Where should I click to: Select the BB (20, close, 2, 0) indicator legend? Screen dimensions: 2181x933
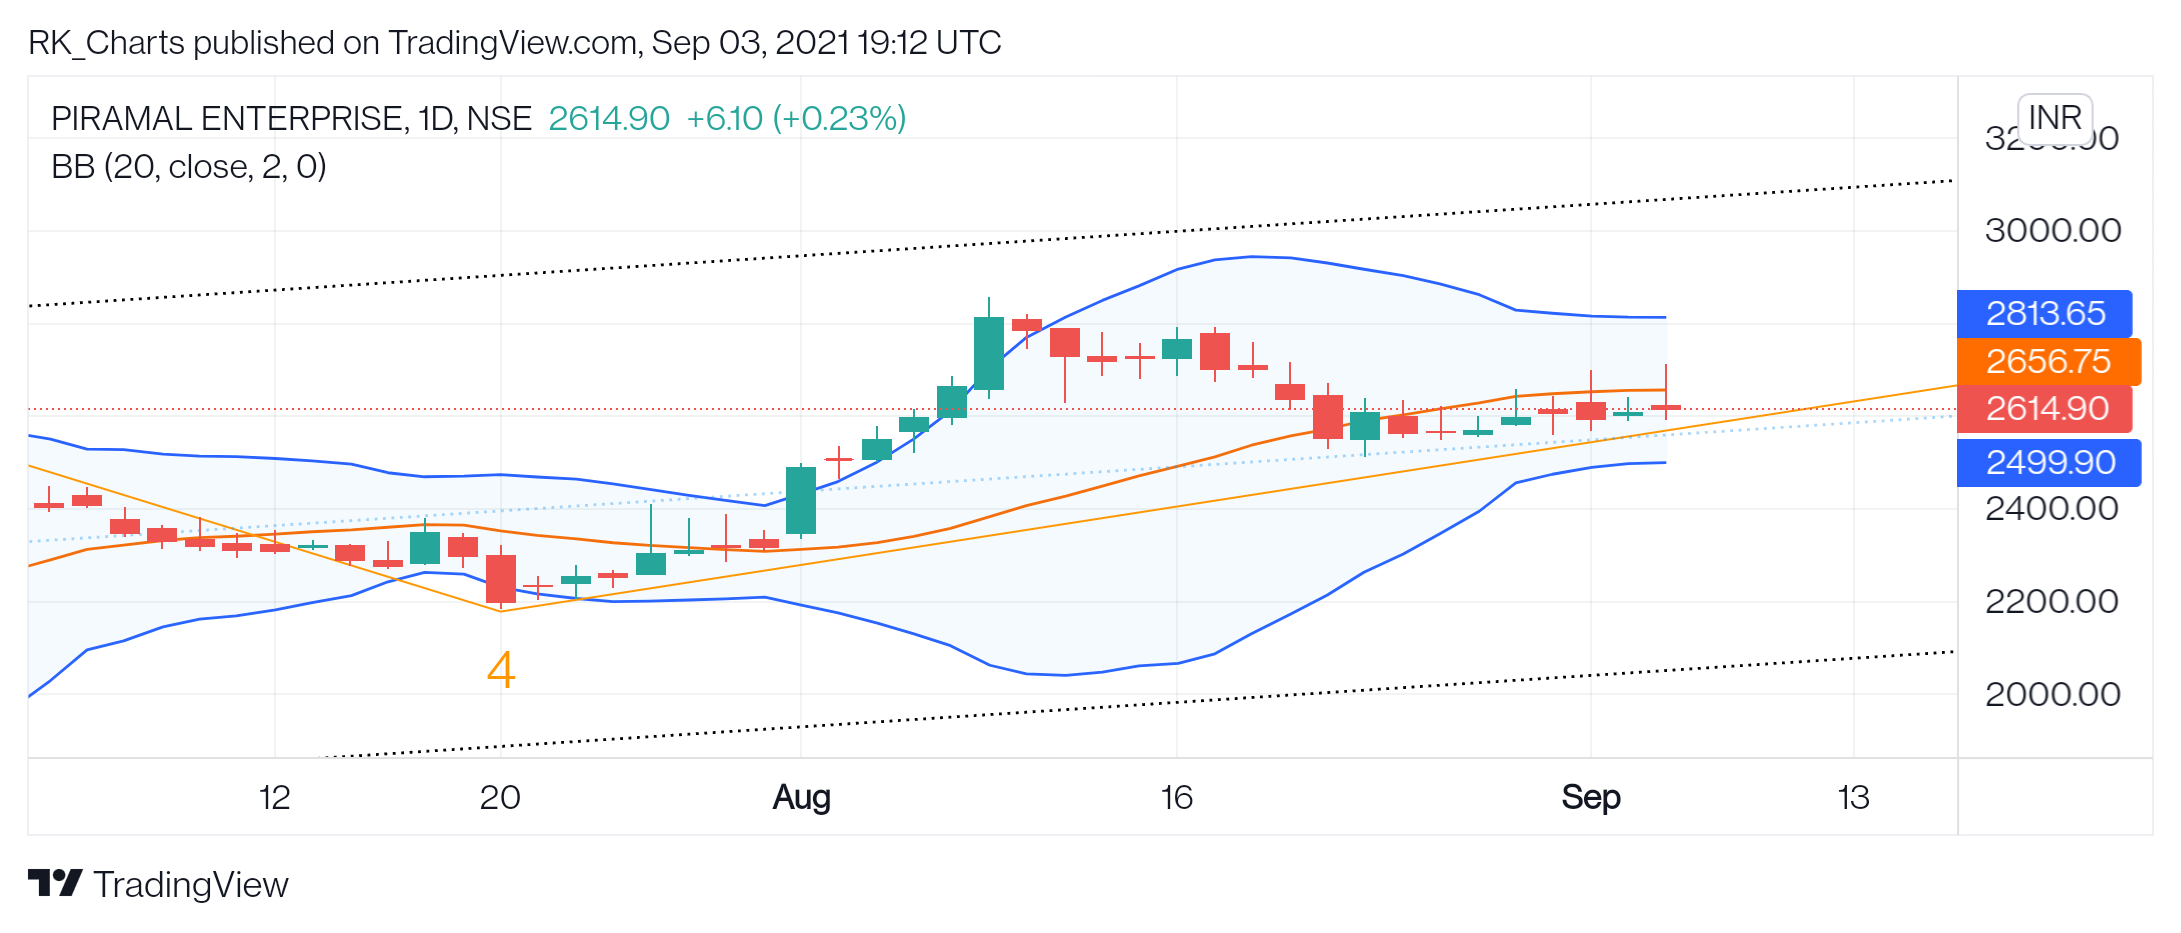[x=189, y=167]
